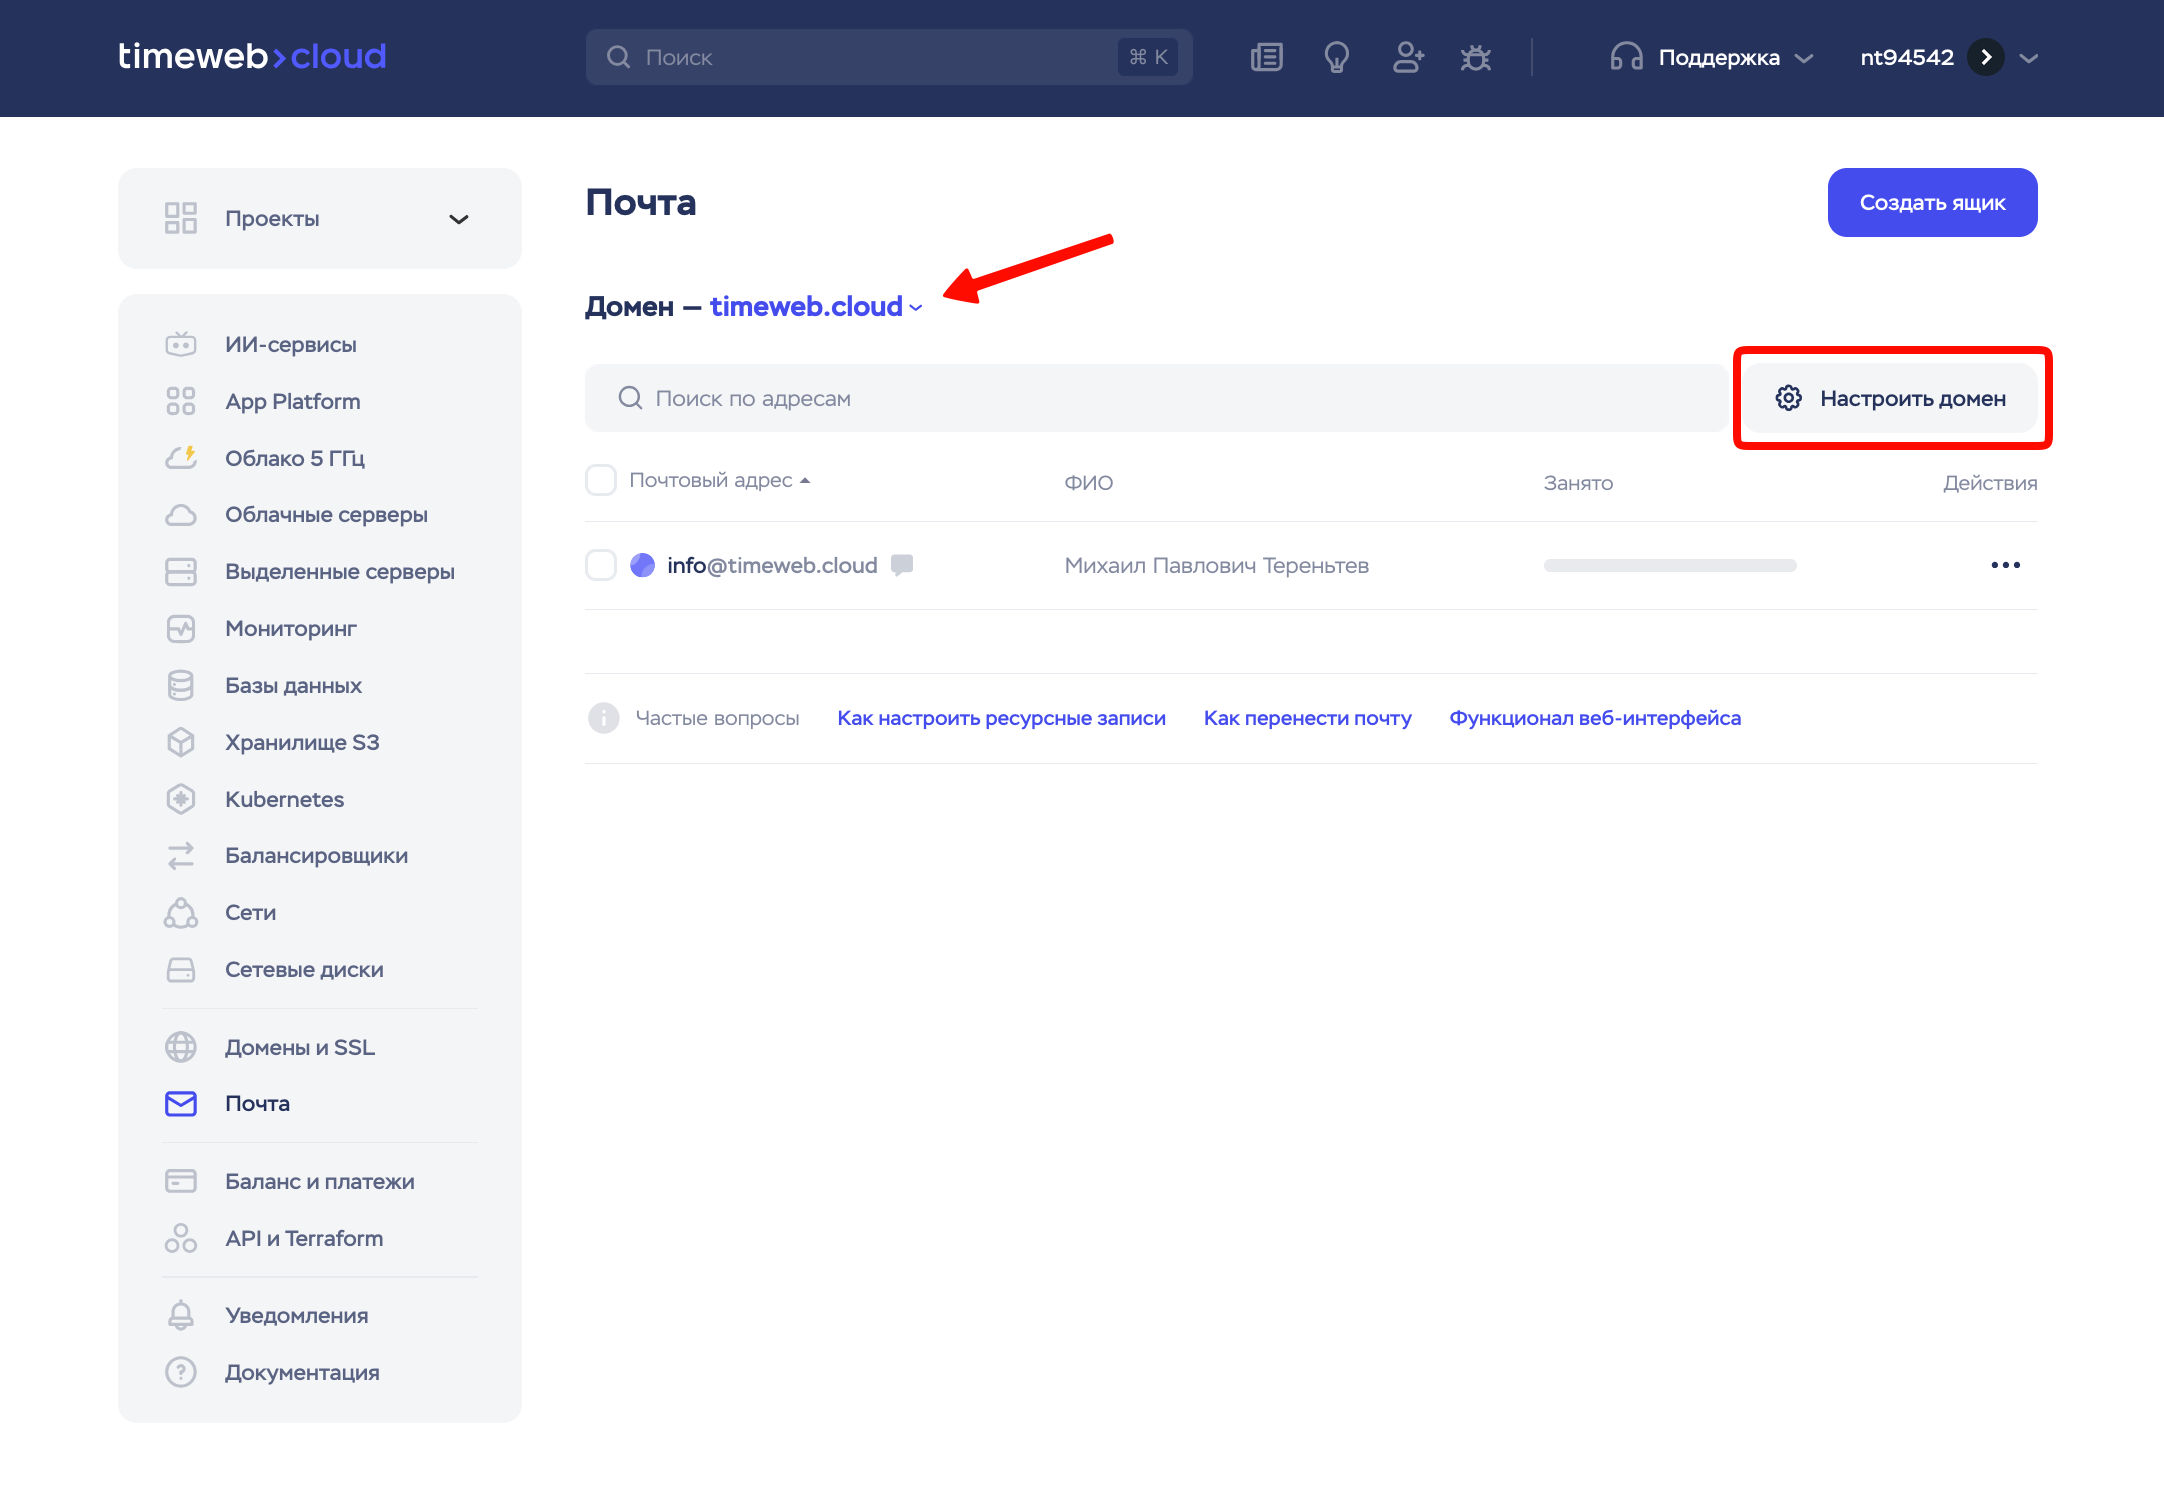This screenshot has height=1488, width=2164.
Task: Click the search magnifier icon in header
Action: coord(619,57)
